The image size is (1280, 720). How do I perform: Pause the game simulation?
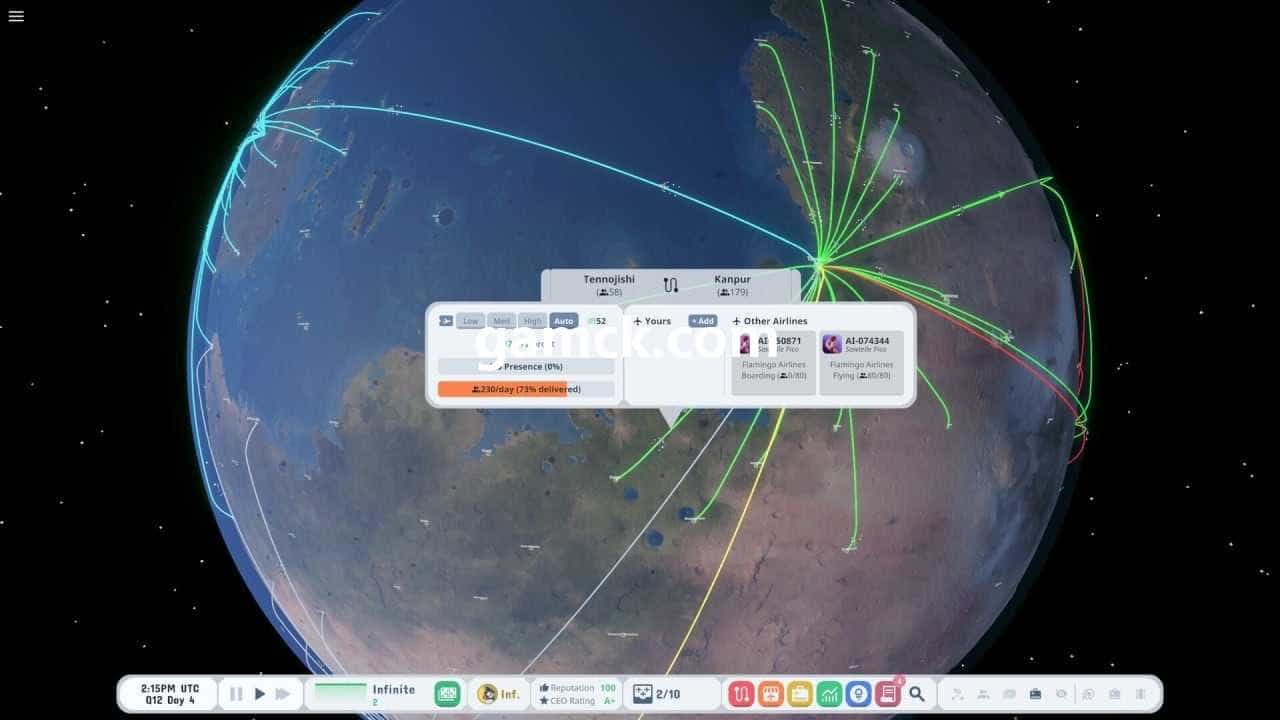(236, 694)
